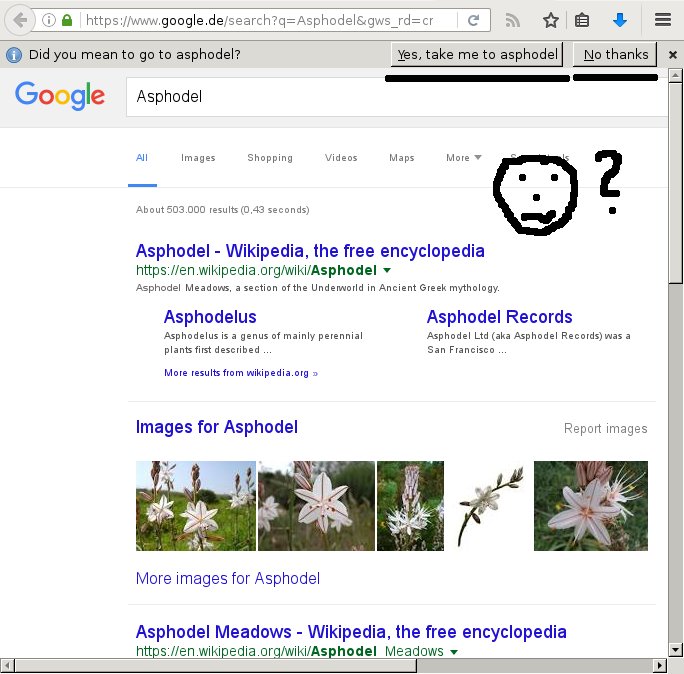The width and height of the screenshot is (684, 674).
Task: Open first asphodel flower field thumbnail
Action: (196, 506)
